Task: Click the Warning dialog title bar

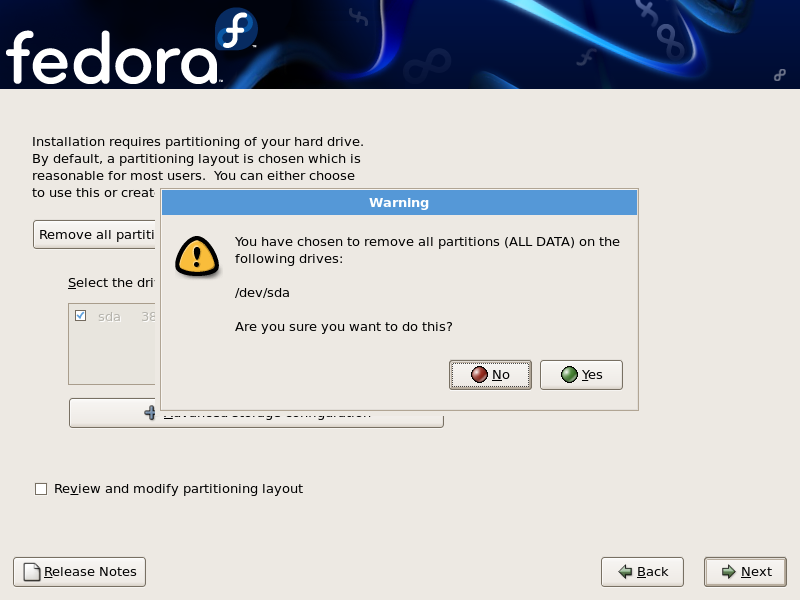Action: coord(399,203)
